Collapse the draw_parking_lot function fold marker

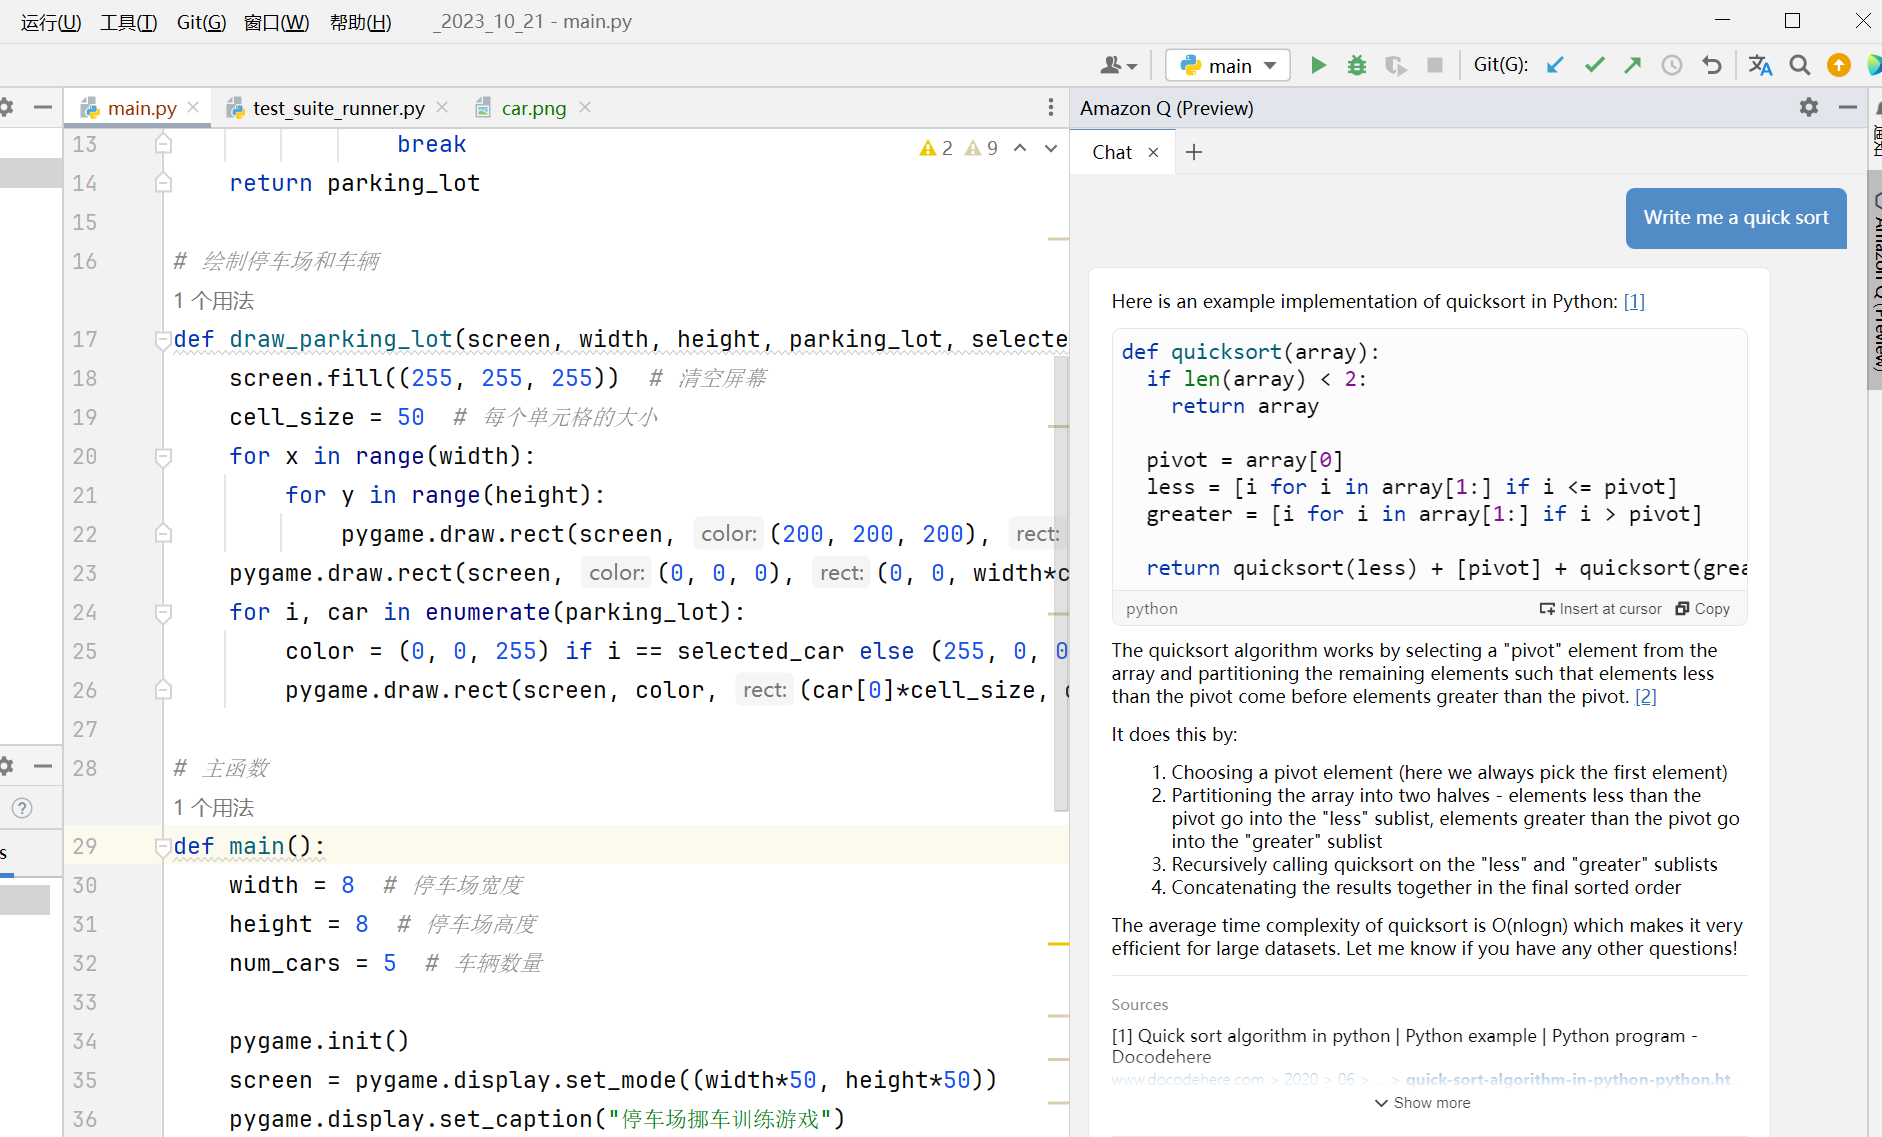click(163, 340)
